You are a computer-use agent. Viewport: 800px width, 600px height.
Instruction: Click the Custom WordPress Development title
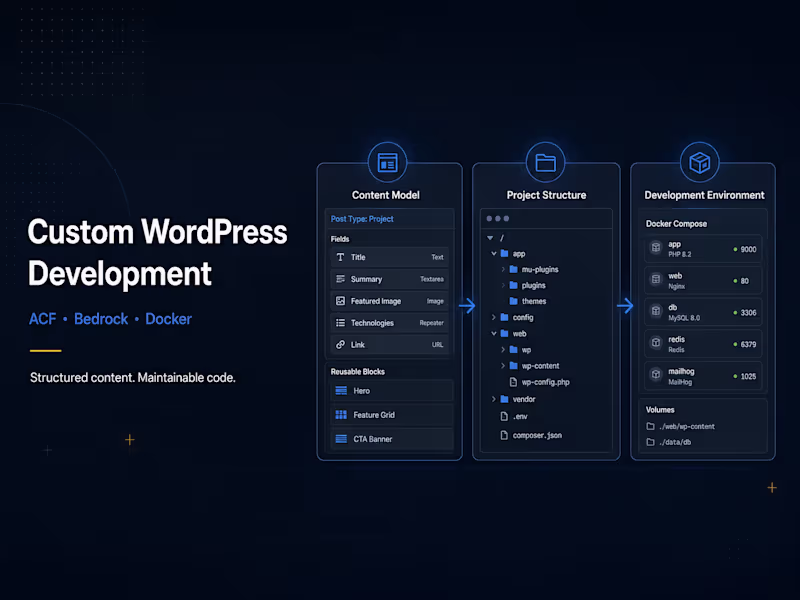[158, 253]
